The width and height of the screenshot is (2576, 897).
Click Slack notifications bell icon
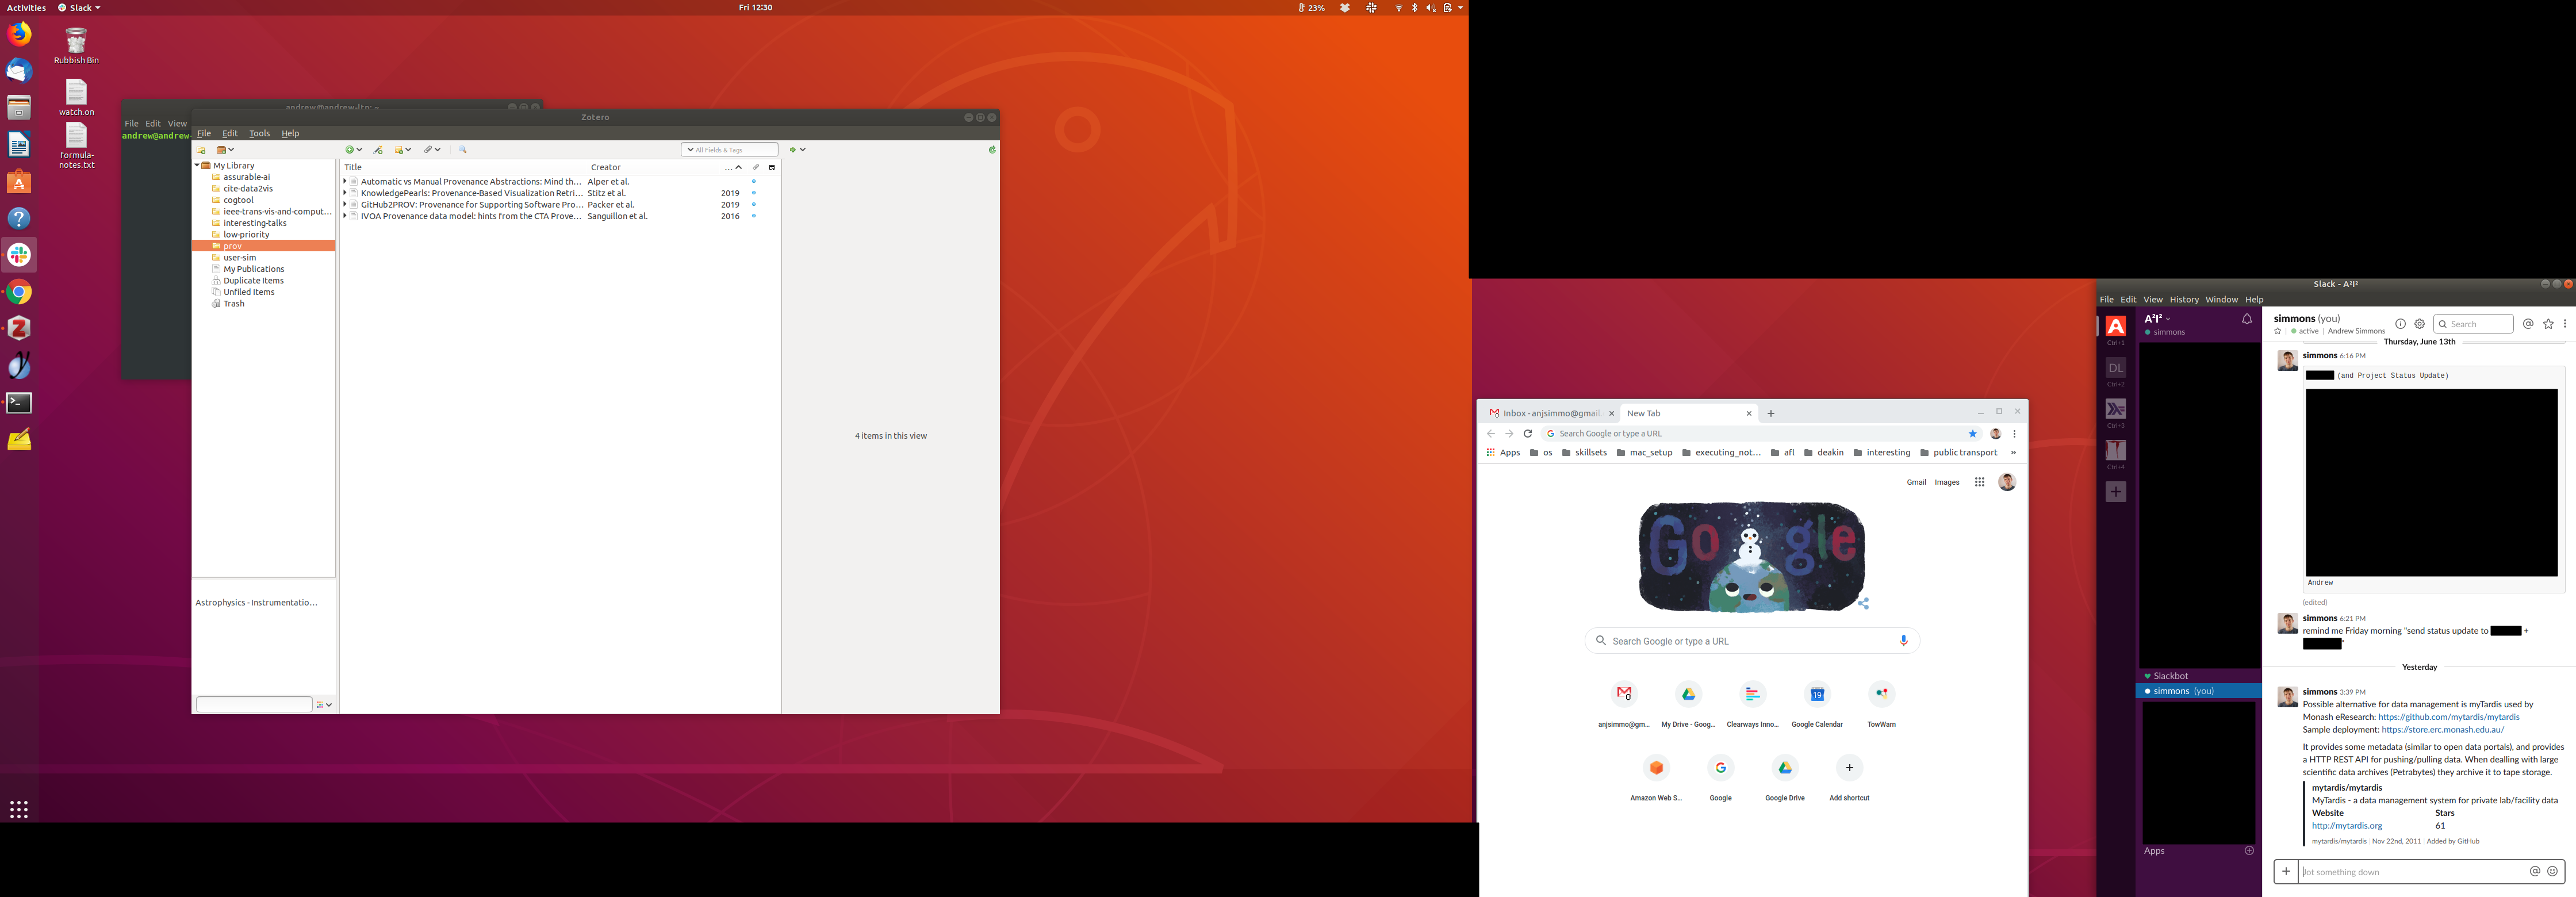[x=2246, y=320]
